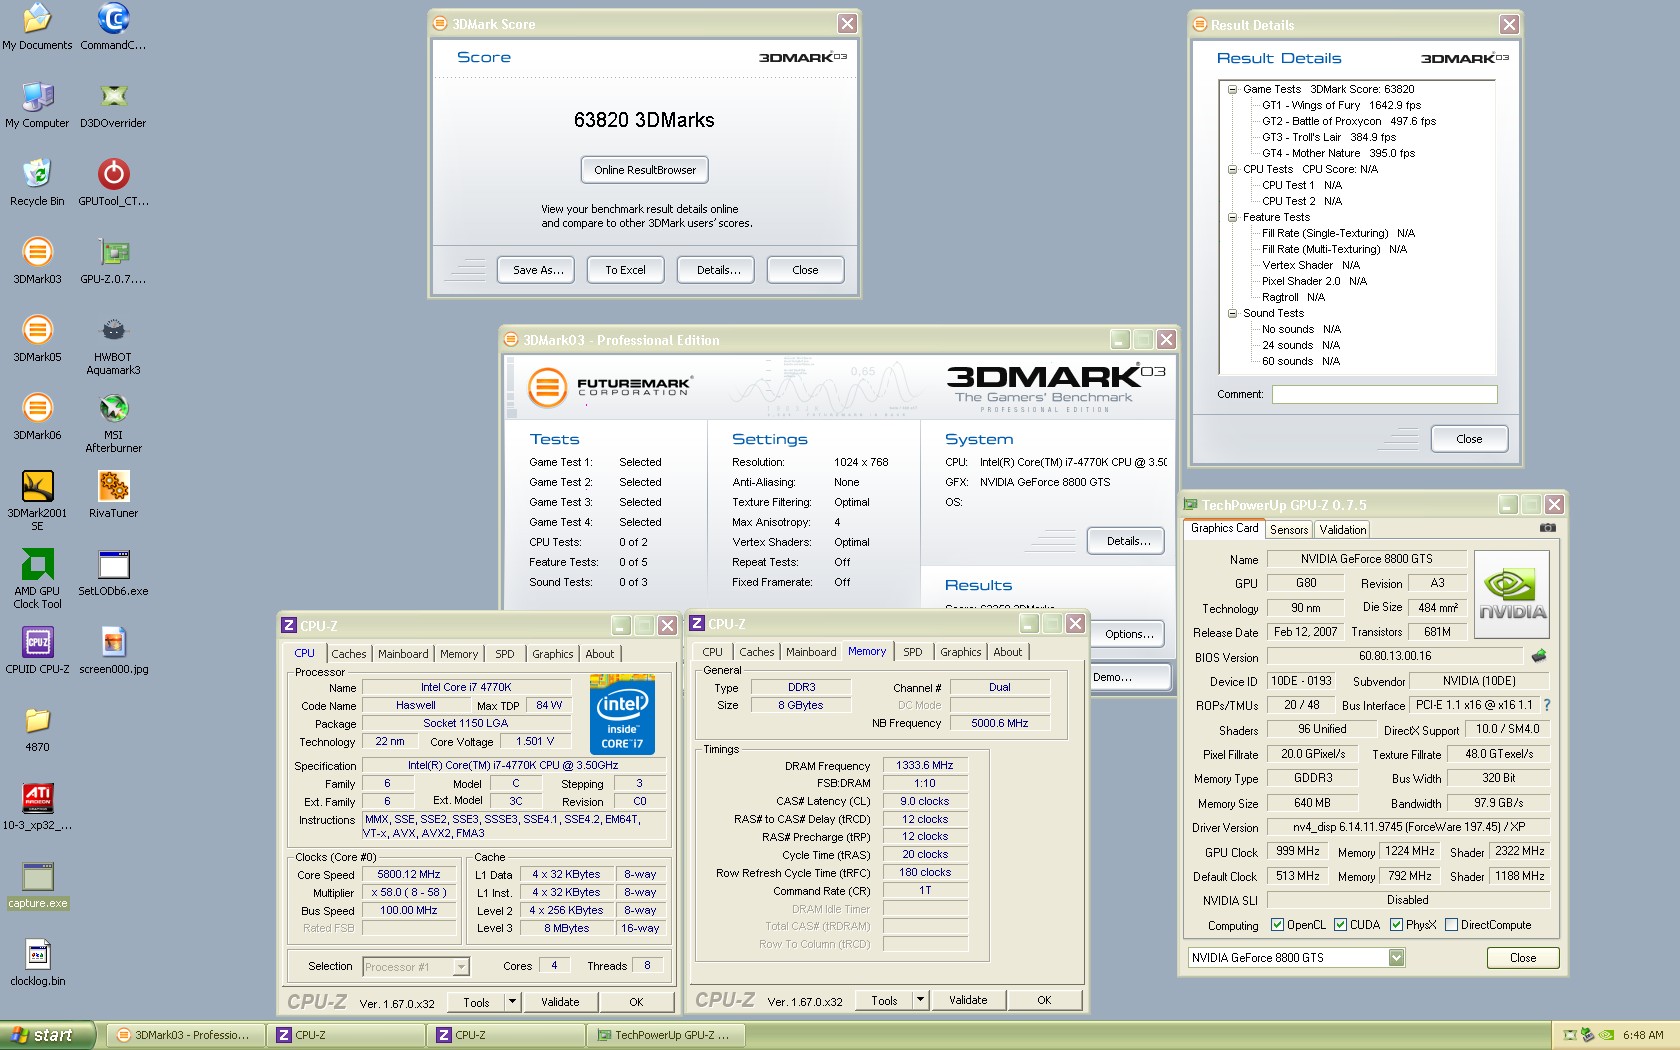The width and height of the screenshot is (1680, 1050).
Task: Click the taskbar clock
Action: pos(1643,1035)
